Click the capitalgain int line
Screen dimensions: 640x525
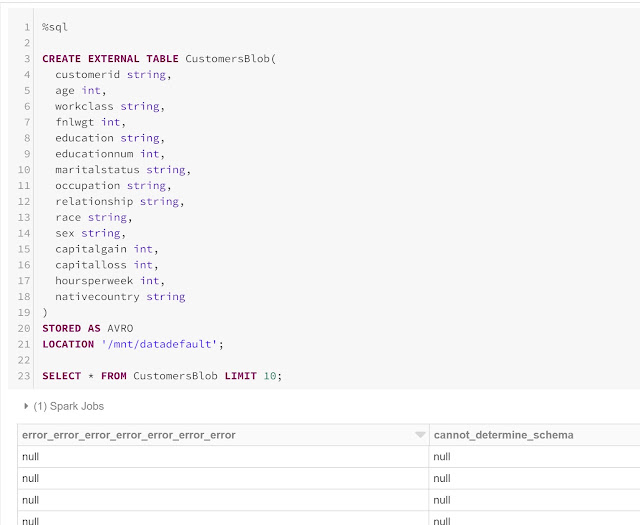point(107,249)
